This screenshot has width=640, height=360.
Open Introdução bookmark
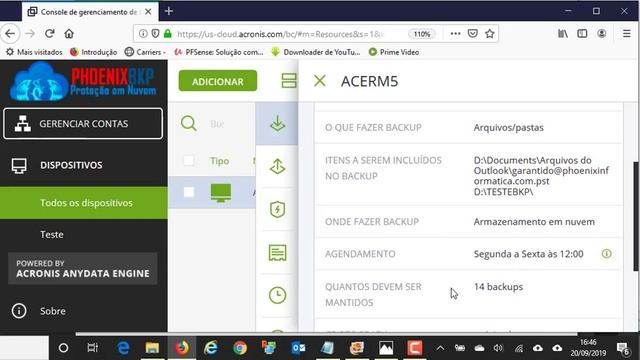[93, 52]
